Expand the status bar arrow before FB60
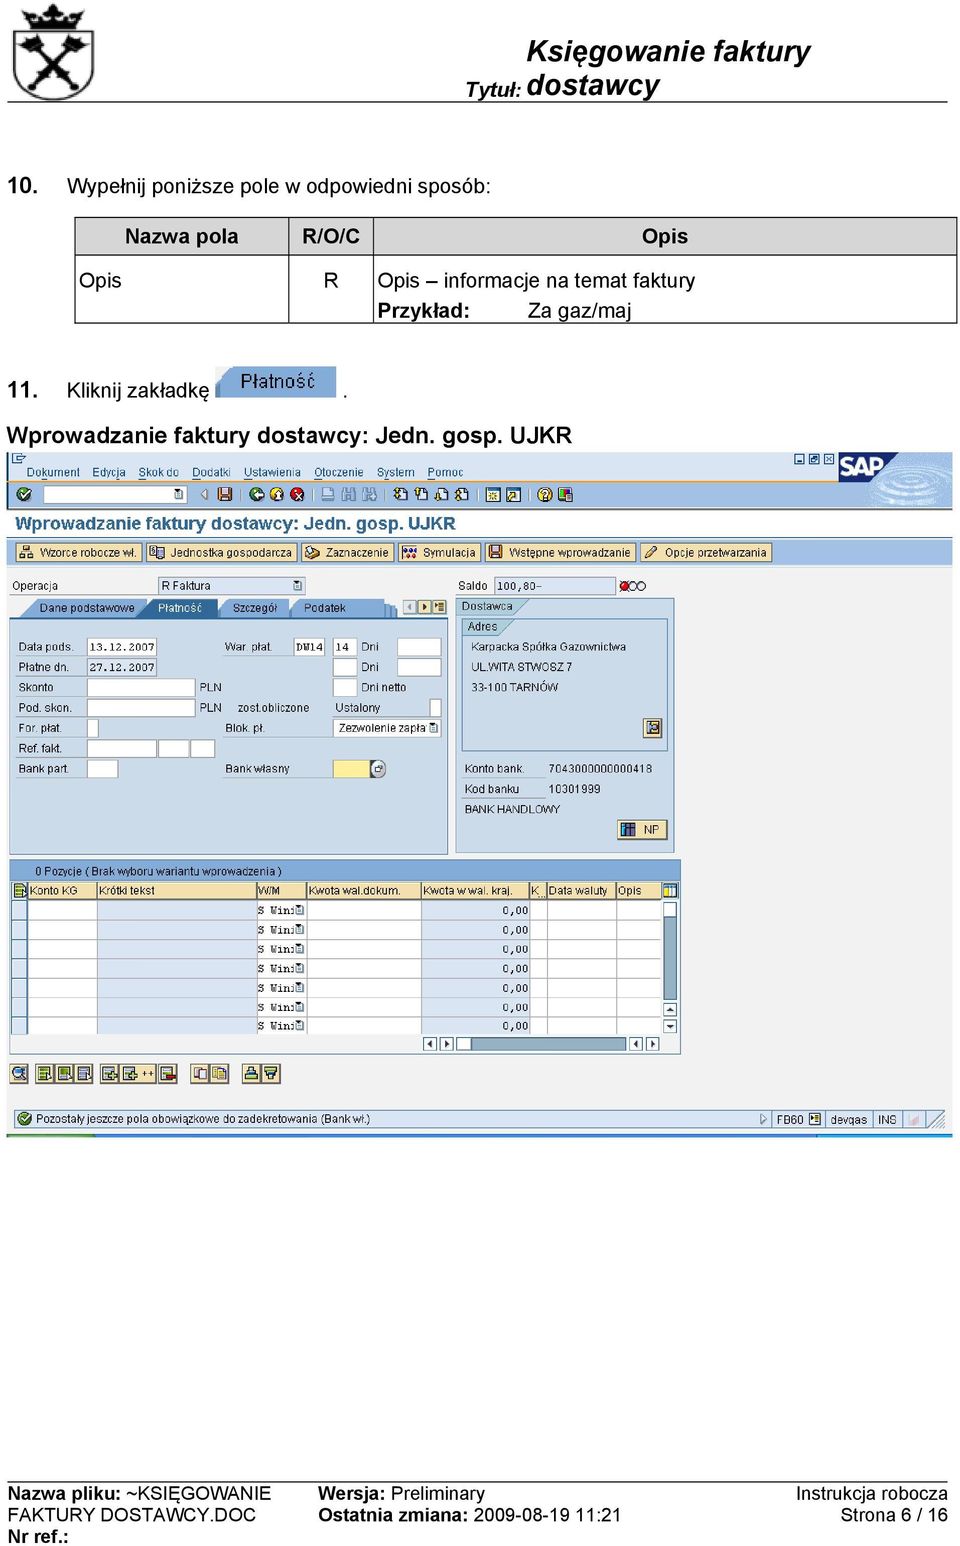The width and height of the screenshot is (960, 1546). (764, 1119)
